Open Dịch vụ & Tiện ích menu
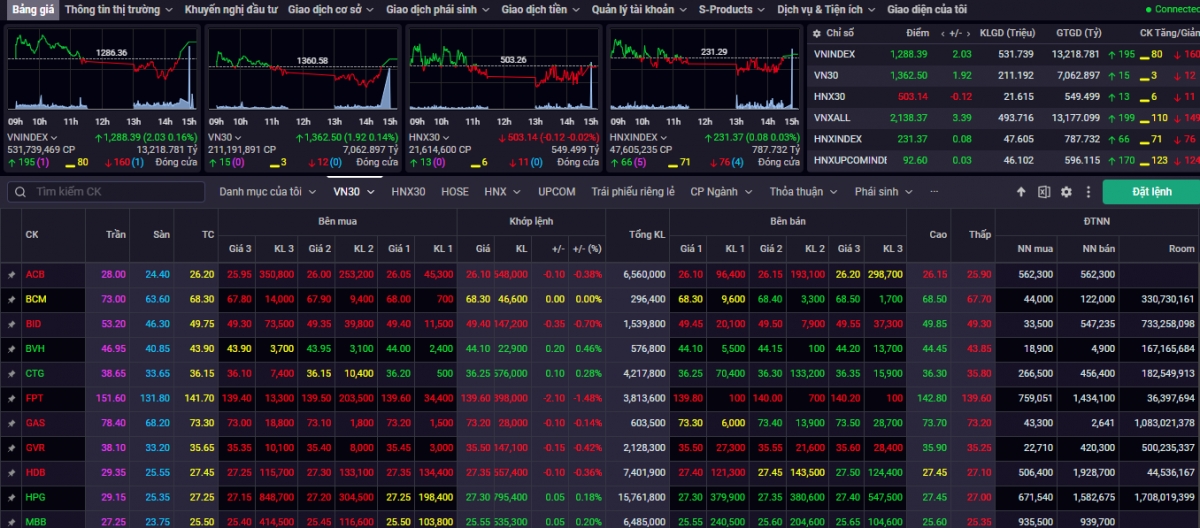This screenshot has height=528, width=1200. (x=826, y=9)
